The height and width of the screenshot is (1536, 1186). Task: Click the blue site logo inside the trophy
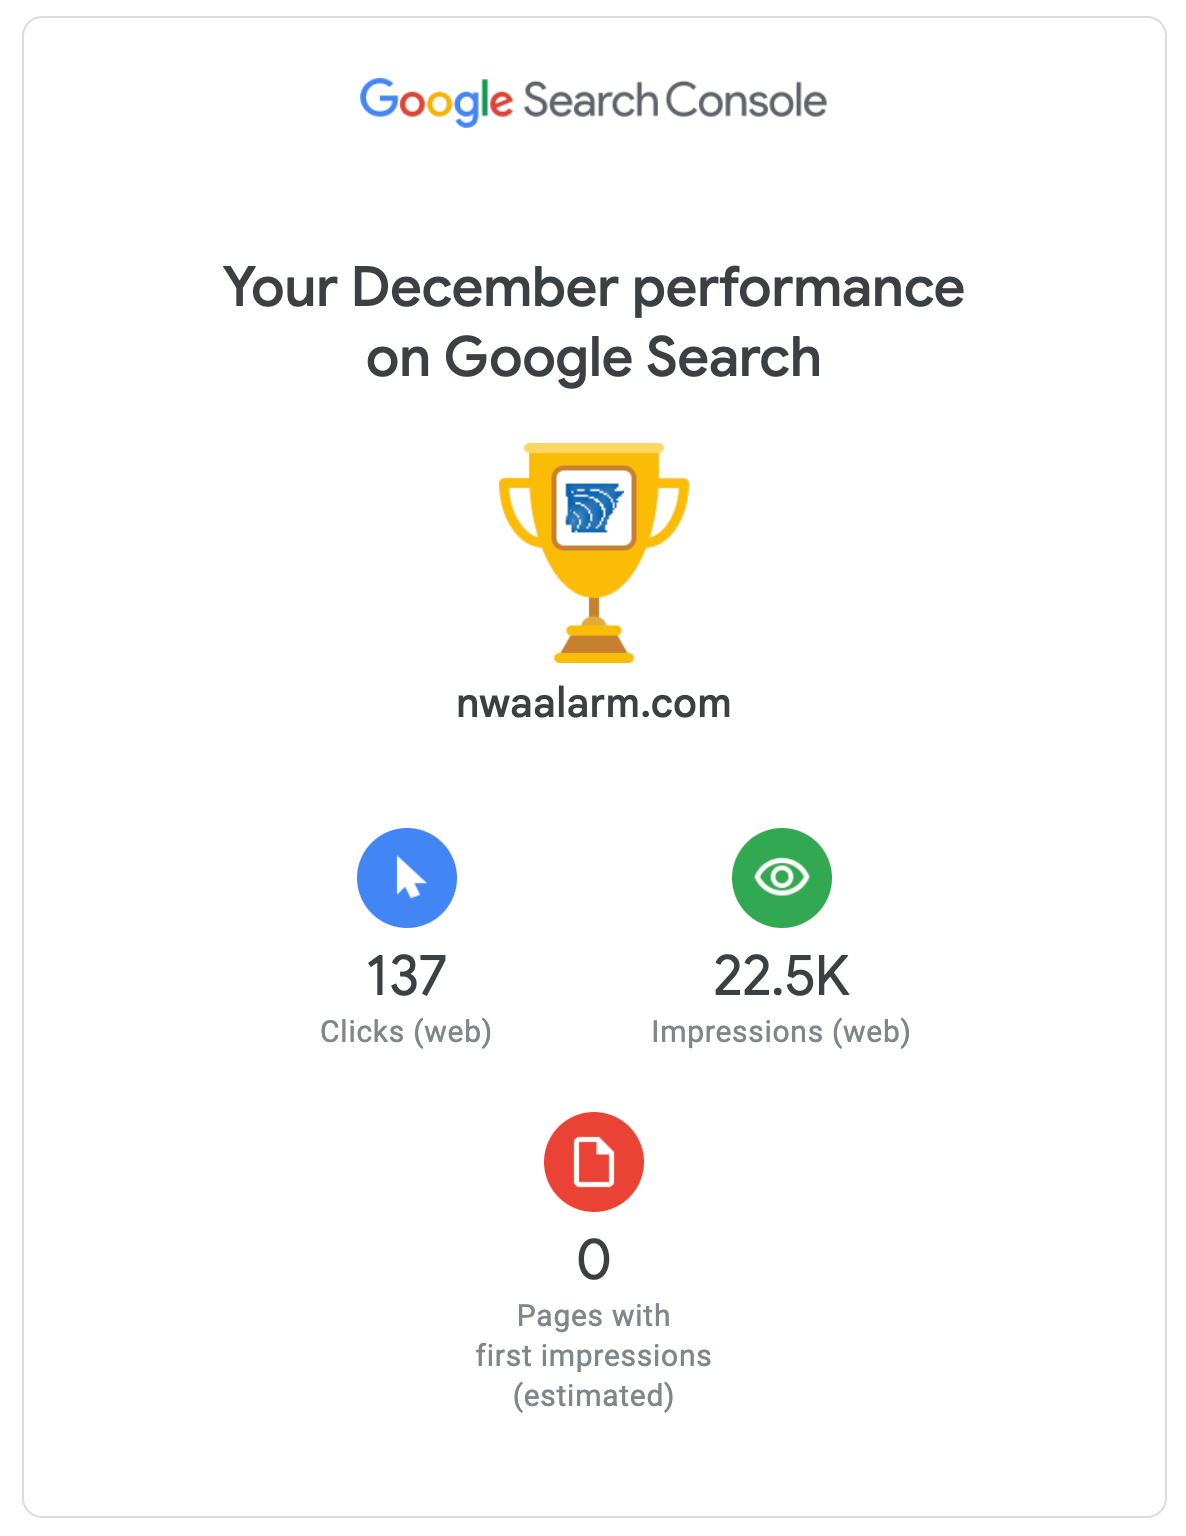coord(594,507)
